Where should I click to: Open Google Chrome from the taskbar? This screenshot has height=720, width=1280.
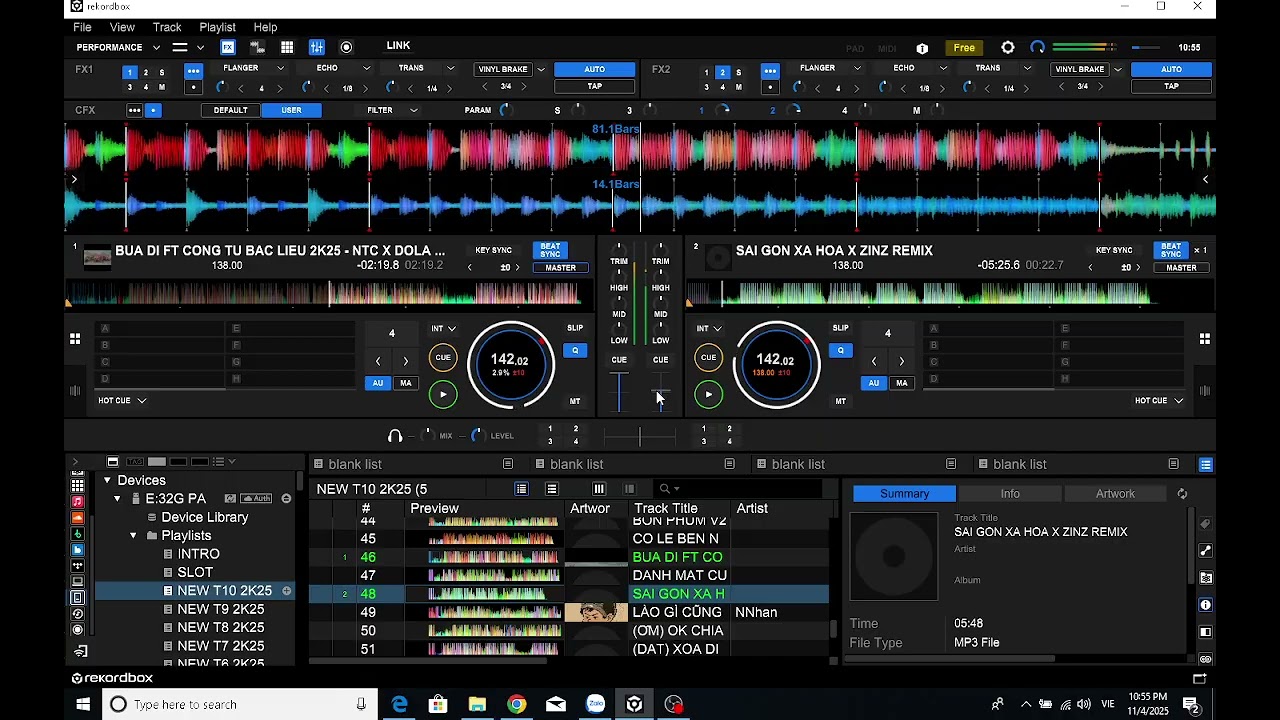pos(516,704)
